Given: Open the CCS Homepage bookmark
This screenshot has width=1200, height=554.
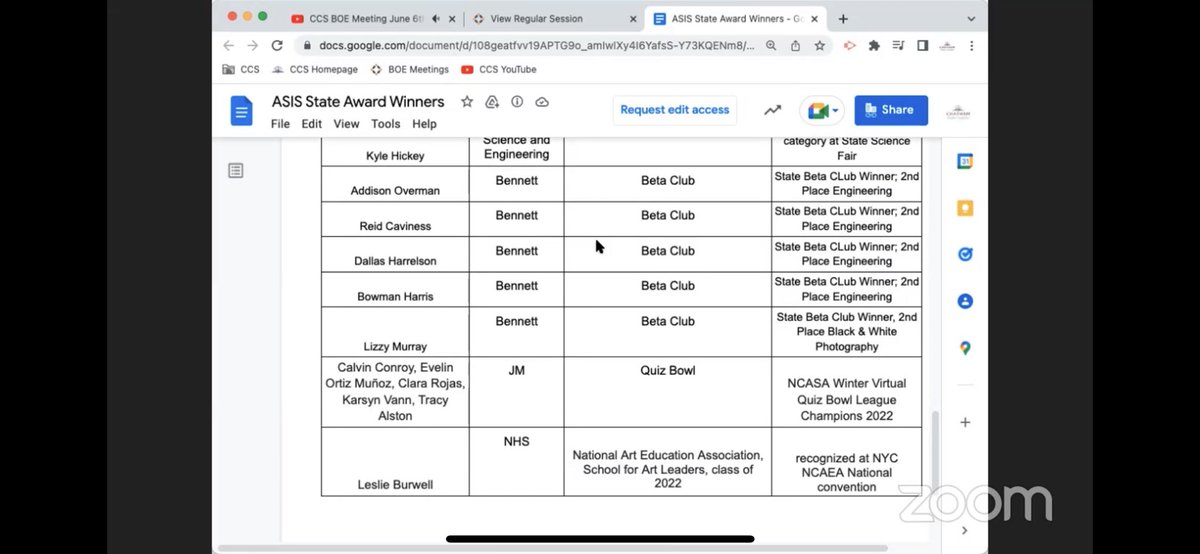Looking at the screenshot, I should 314,69.
